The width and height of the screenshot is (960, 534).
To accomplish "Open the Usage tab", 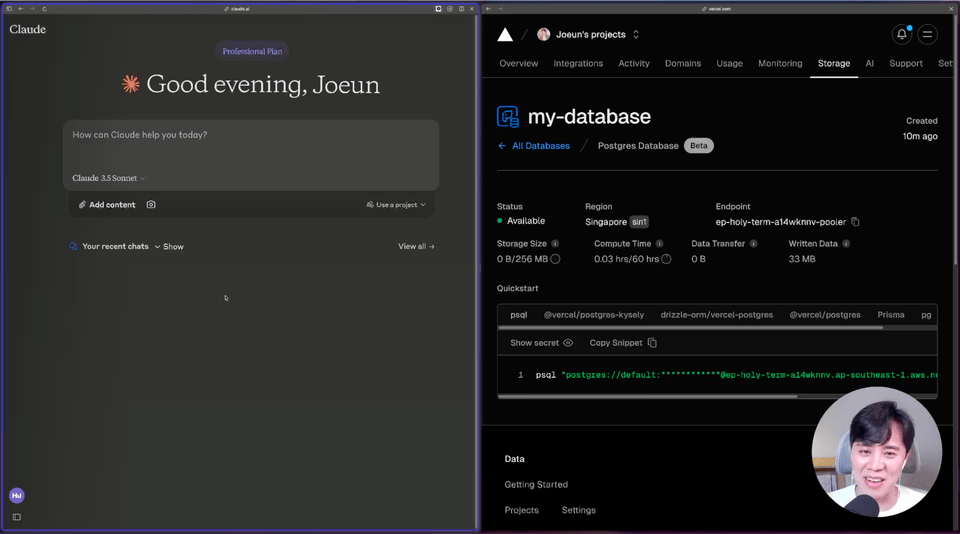I will pos(729,63).
